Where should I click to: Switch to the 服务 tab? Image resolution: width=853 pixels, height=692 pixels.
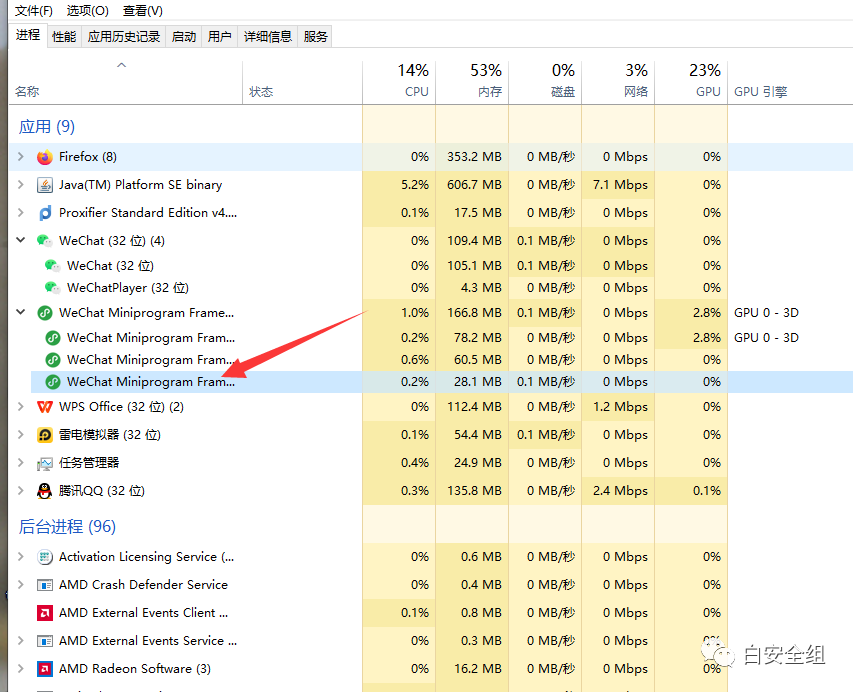(316, 36)
